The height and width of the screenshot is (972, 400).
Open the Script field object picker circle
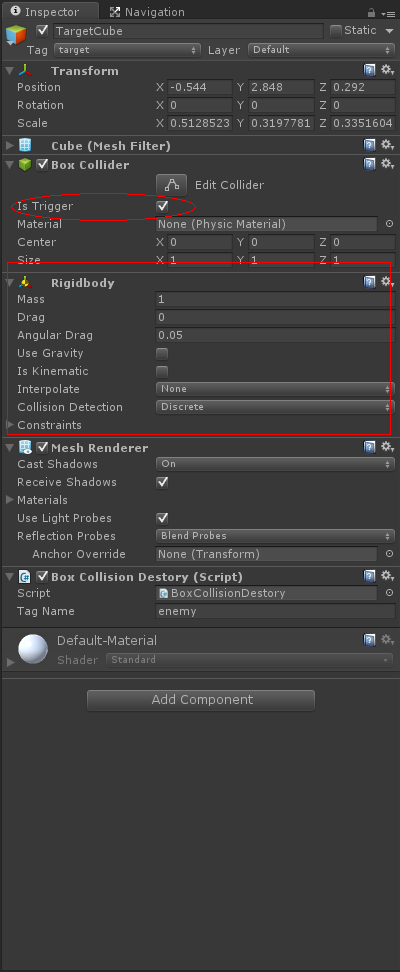tap(389, 593)
